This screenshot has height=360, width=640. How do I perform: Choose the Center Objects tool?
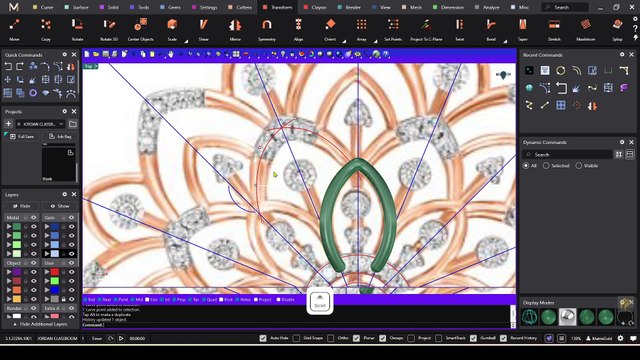[140, 29]
